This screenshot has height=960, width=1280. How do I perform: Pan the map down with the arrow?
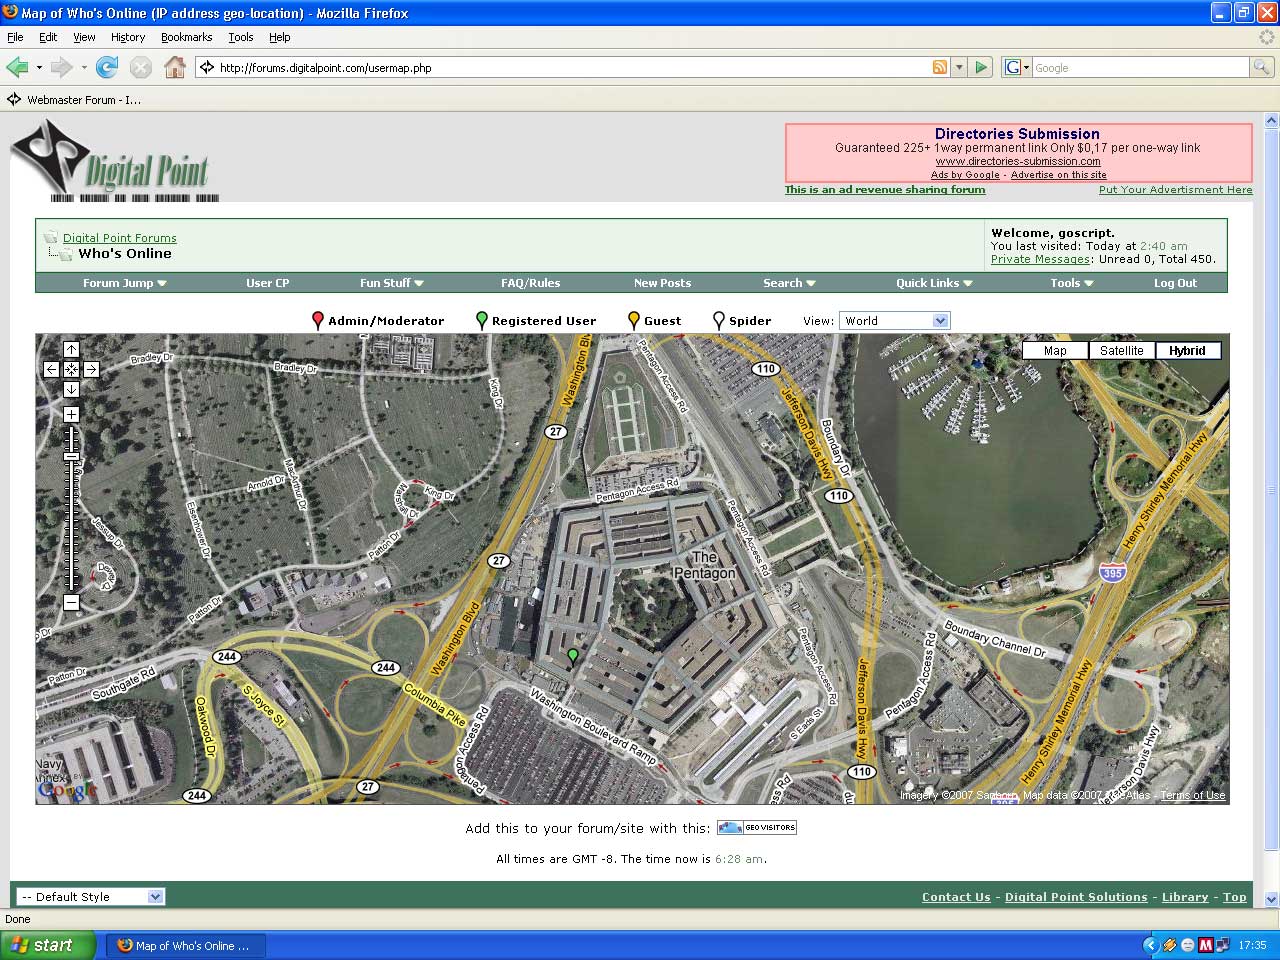point(71,389)
